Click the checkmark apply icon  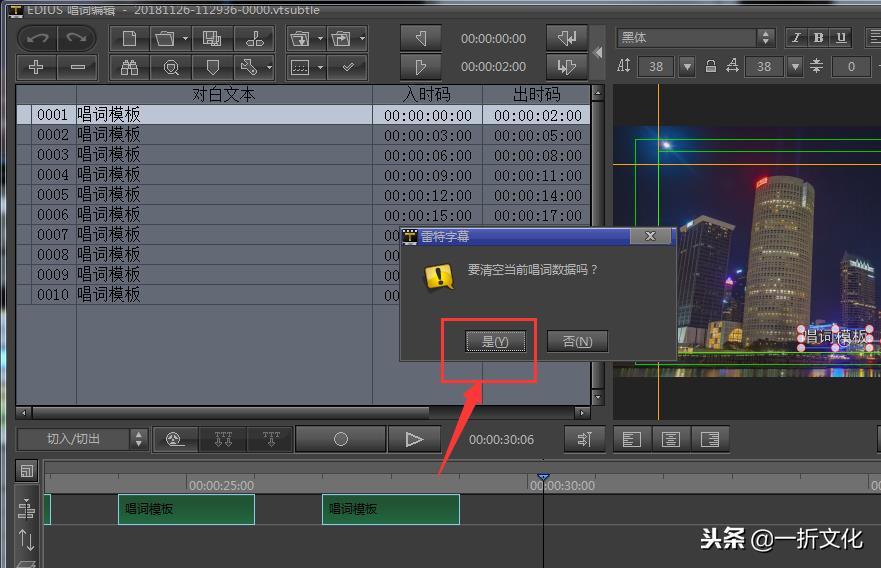[x=348, y=67]
